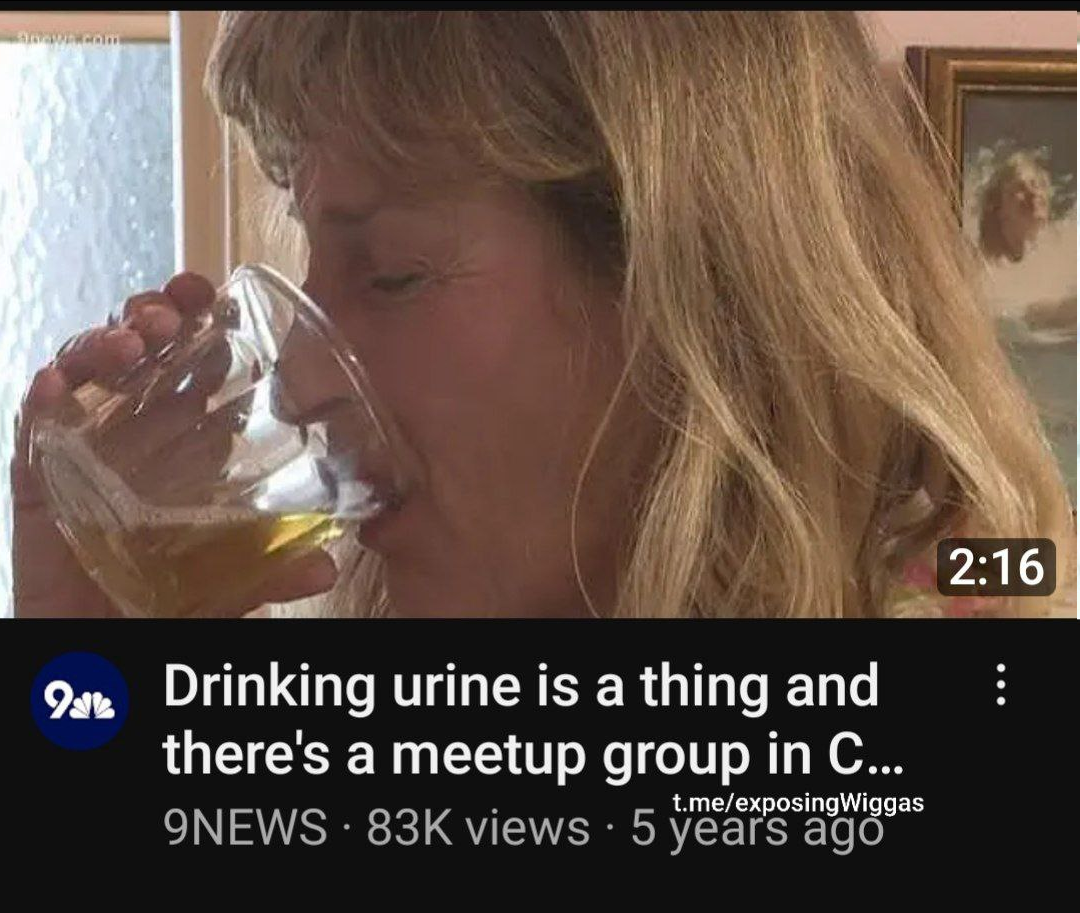This screenshot has width=1080, height=913.
Task: Click the 2:16 duration badge
Action: click(x=996, y=567)
